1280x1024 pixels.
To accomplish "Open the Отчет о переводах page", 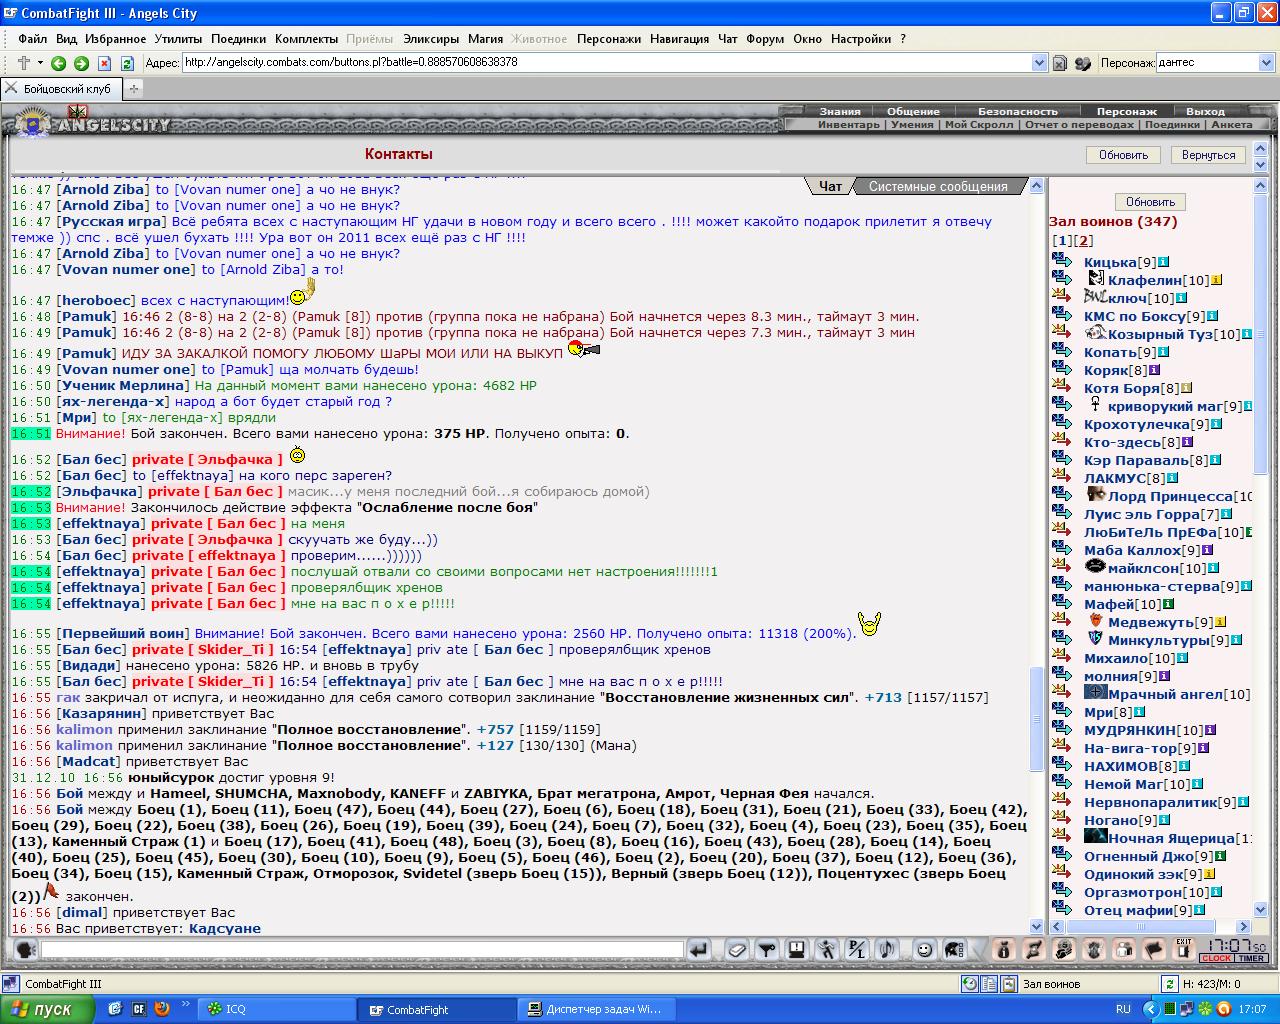I will (1079, 124).
